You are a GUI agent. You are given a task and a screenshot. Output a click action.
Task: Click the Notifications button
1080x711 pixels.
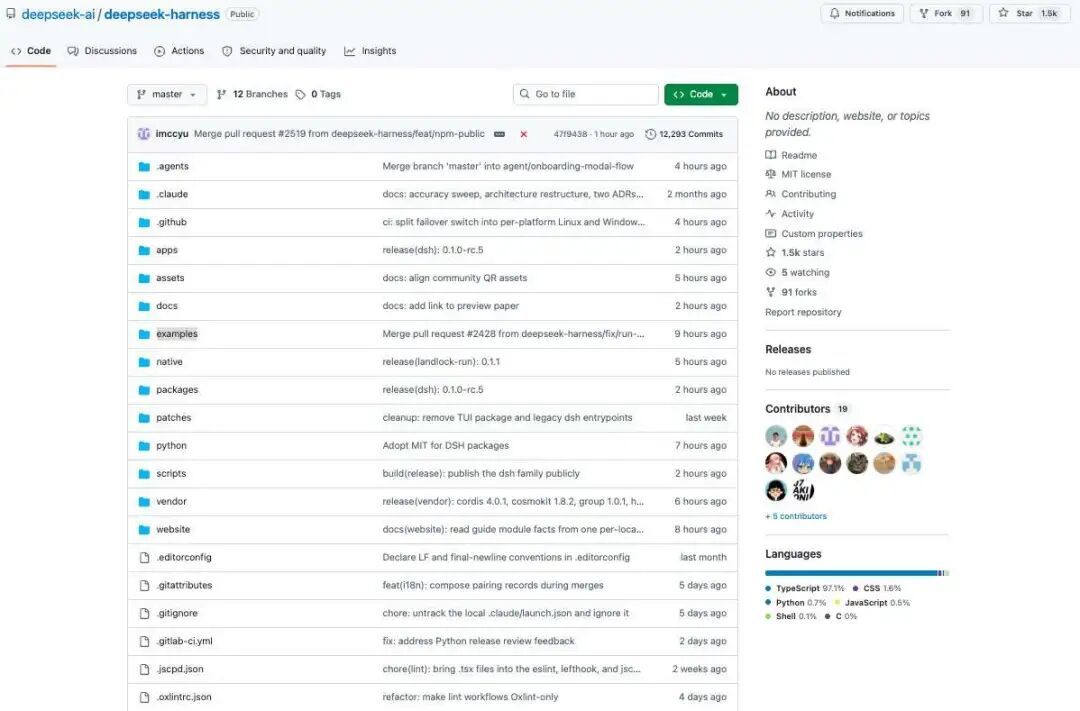pyautogui.click(x=862, y=13)
